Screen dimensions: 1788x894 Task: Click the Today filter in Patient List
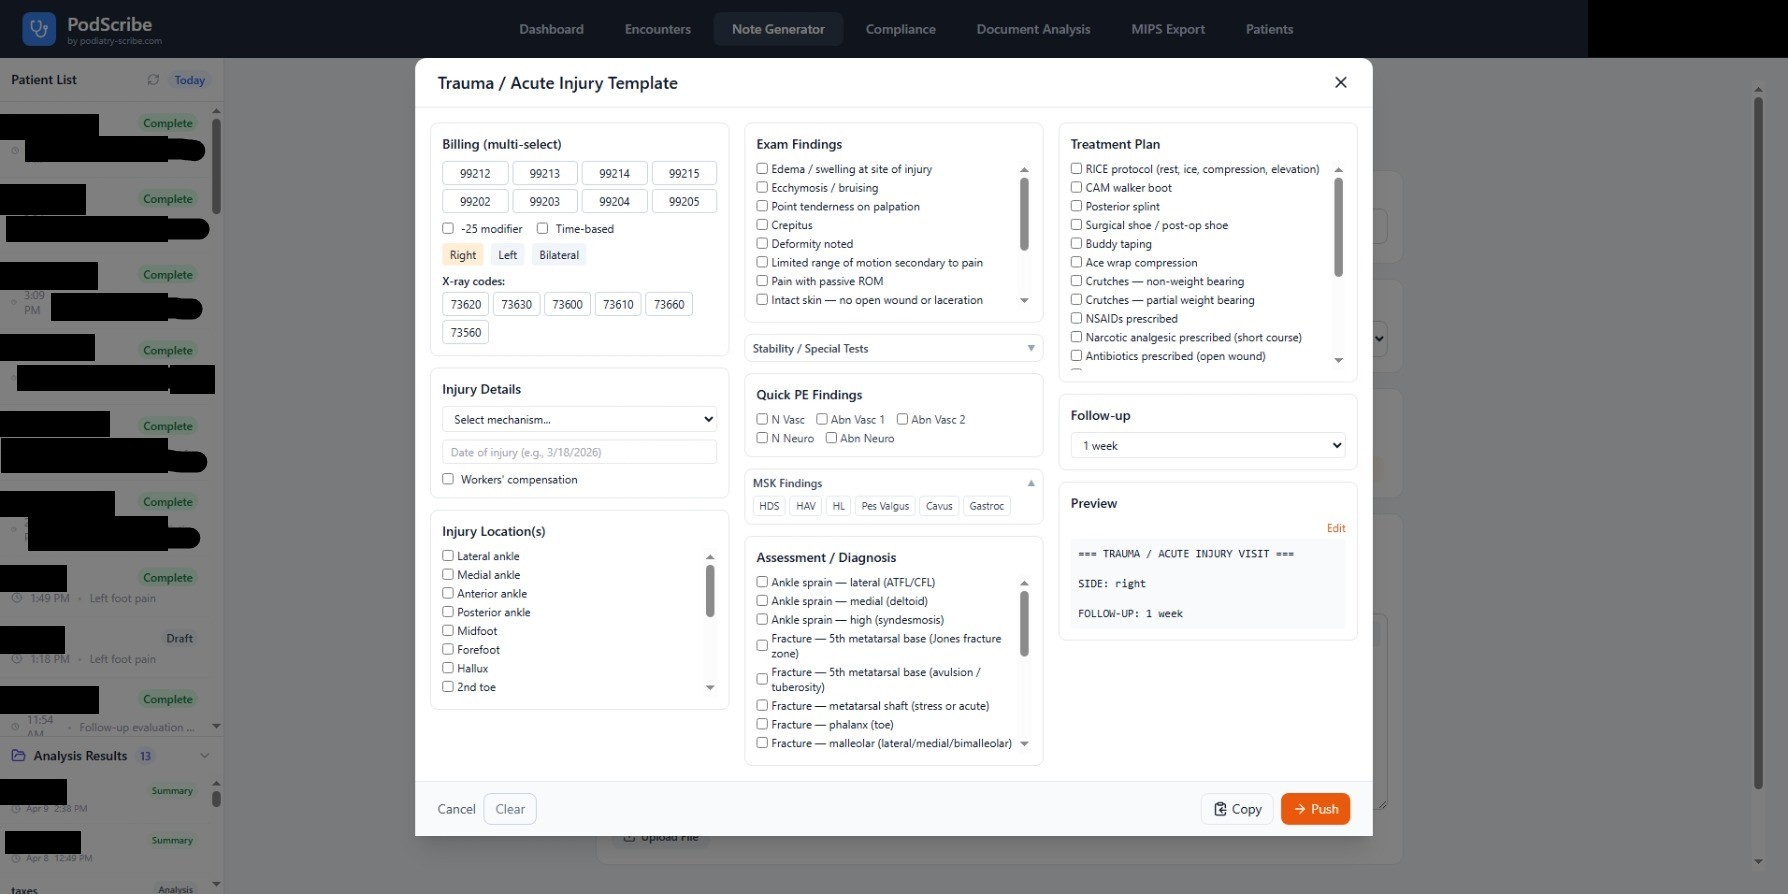[190, 80]
